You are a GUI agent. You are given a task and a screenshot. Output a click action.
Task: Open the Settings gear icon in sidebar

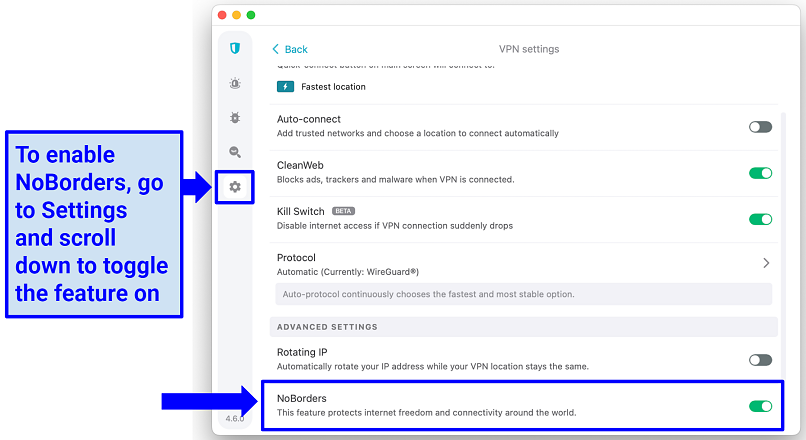235,187
